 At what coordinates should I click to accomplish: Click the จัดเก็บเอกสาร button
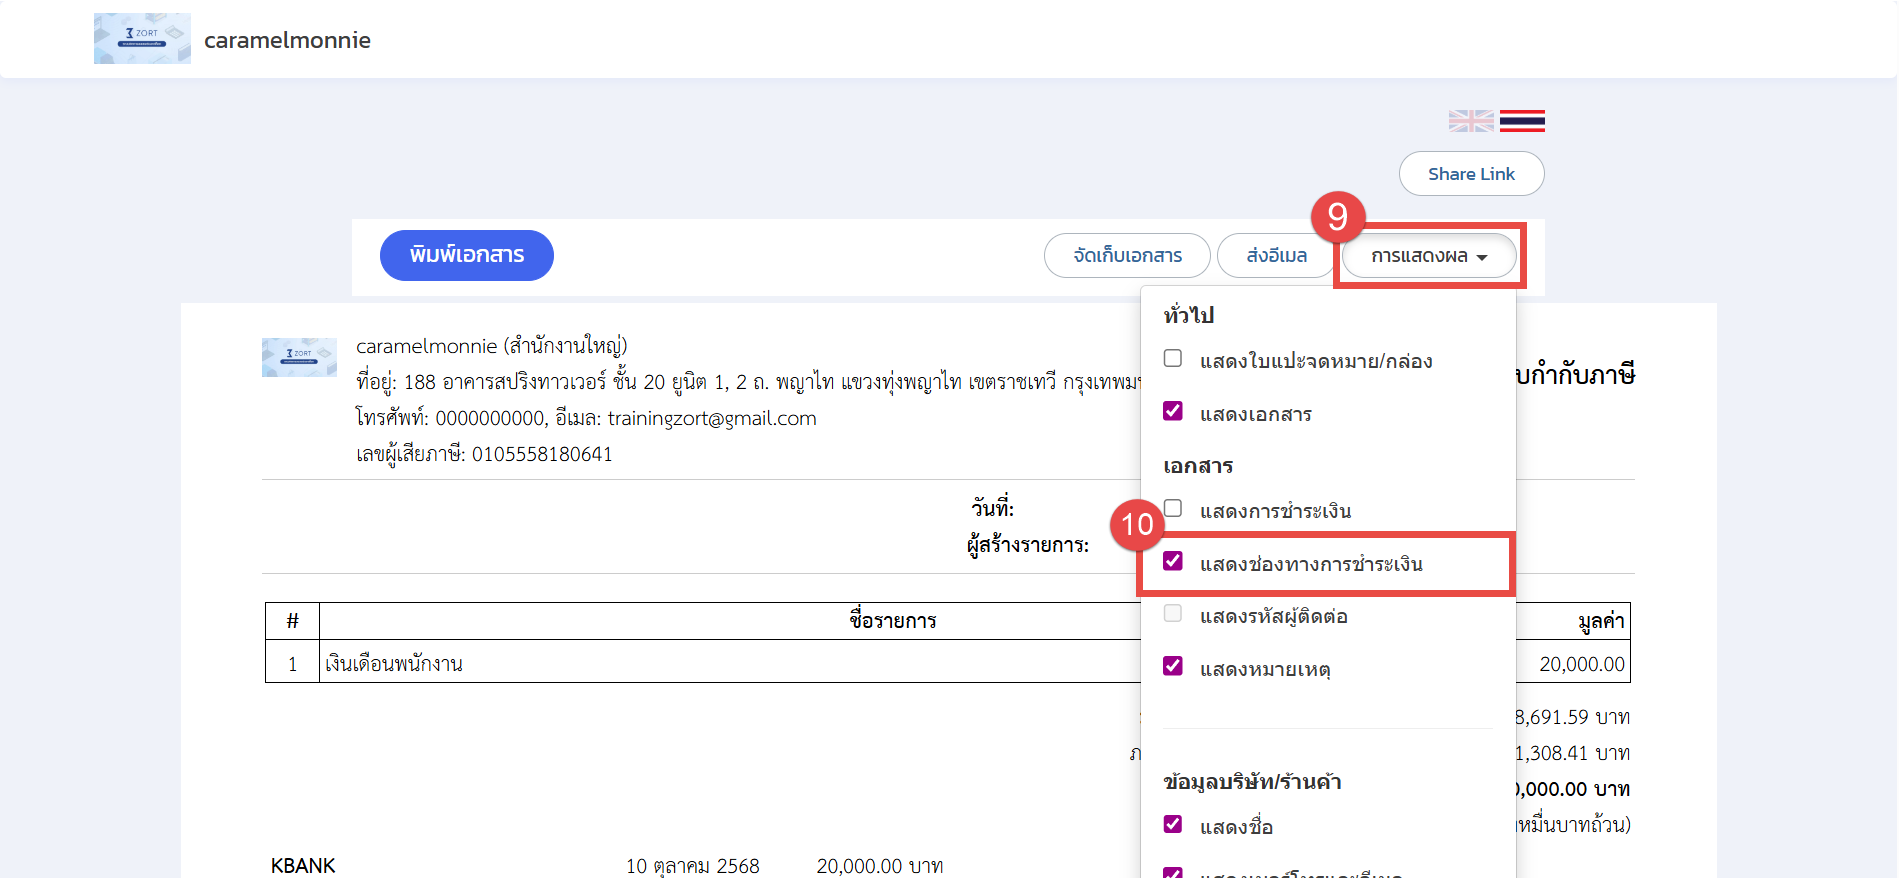pyautogui.click(x=1126, y=256)
